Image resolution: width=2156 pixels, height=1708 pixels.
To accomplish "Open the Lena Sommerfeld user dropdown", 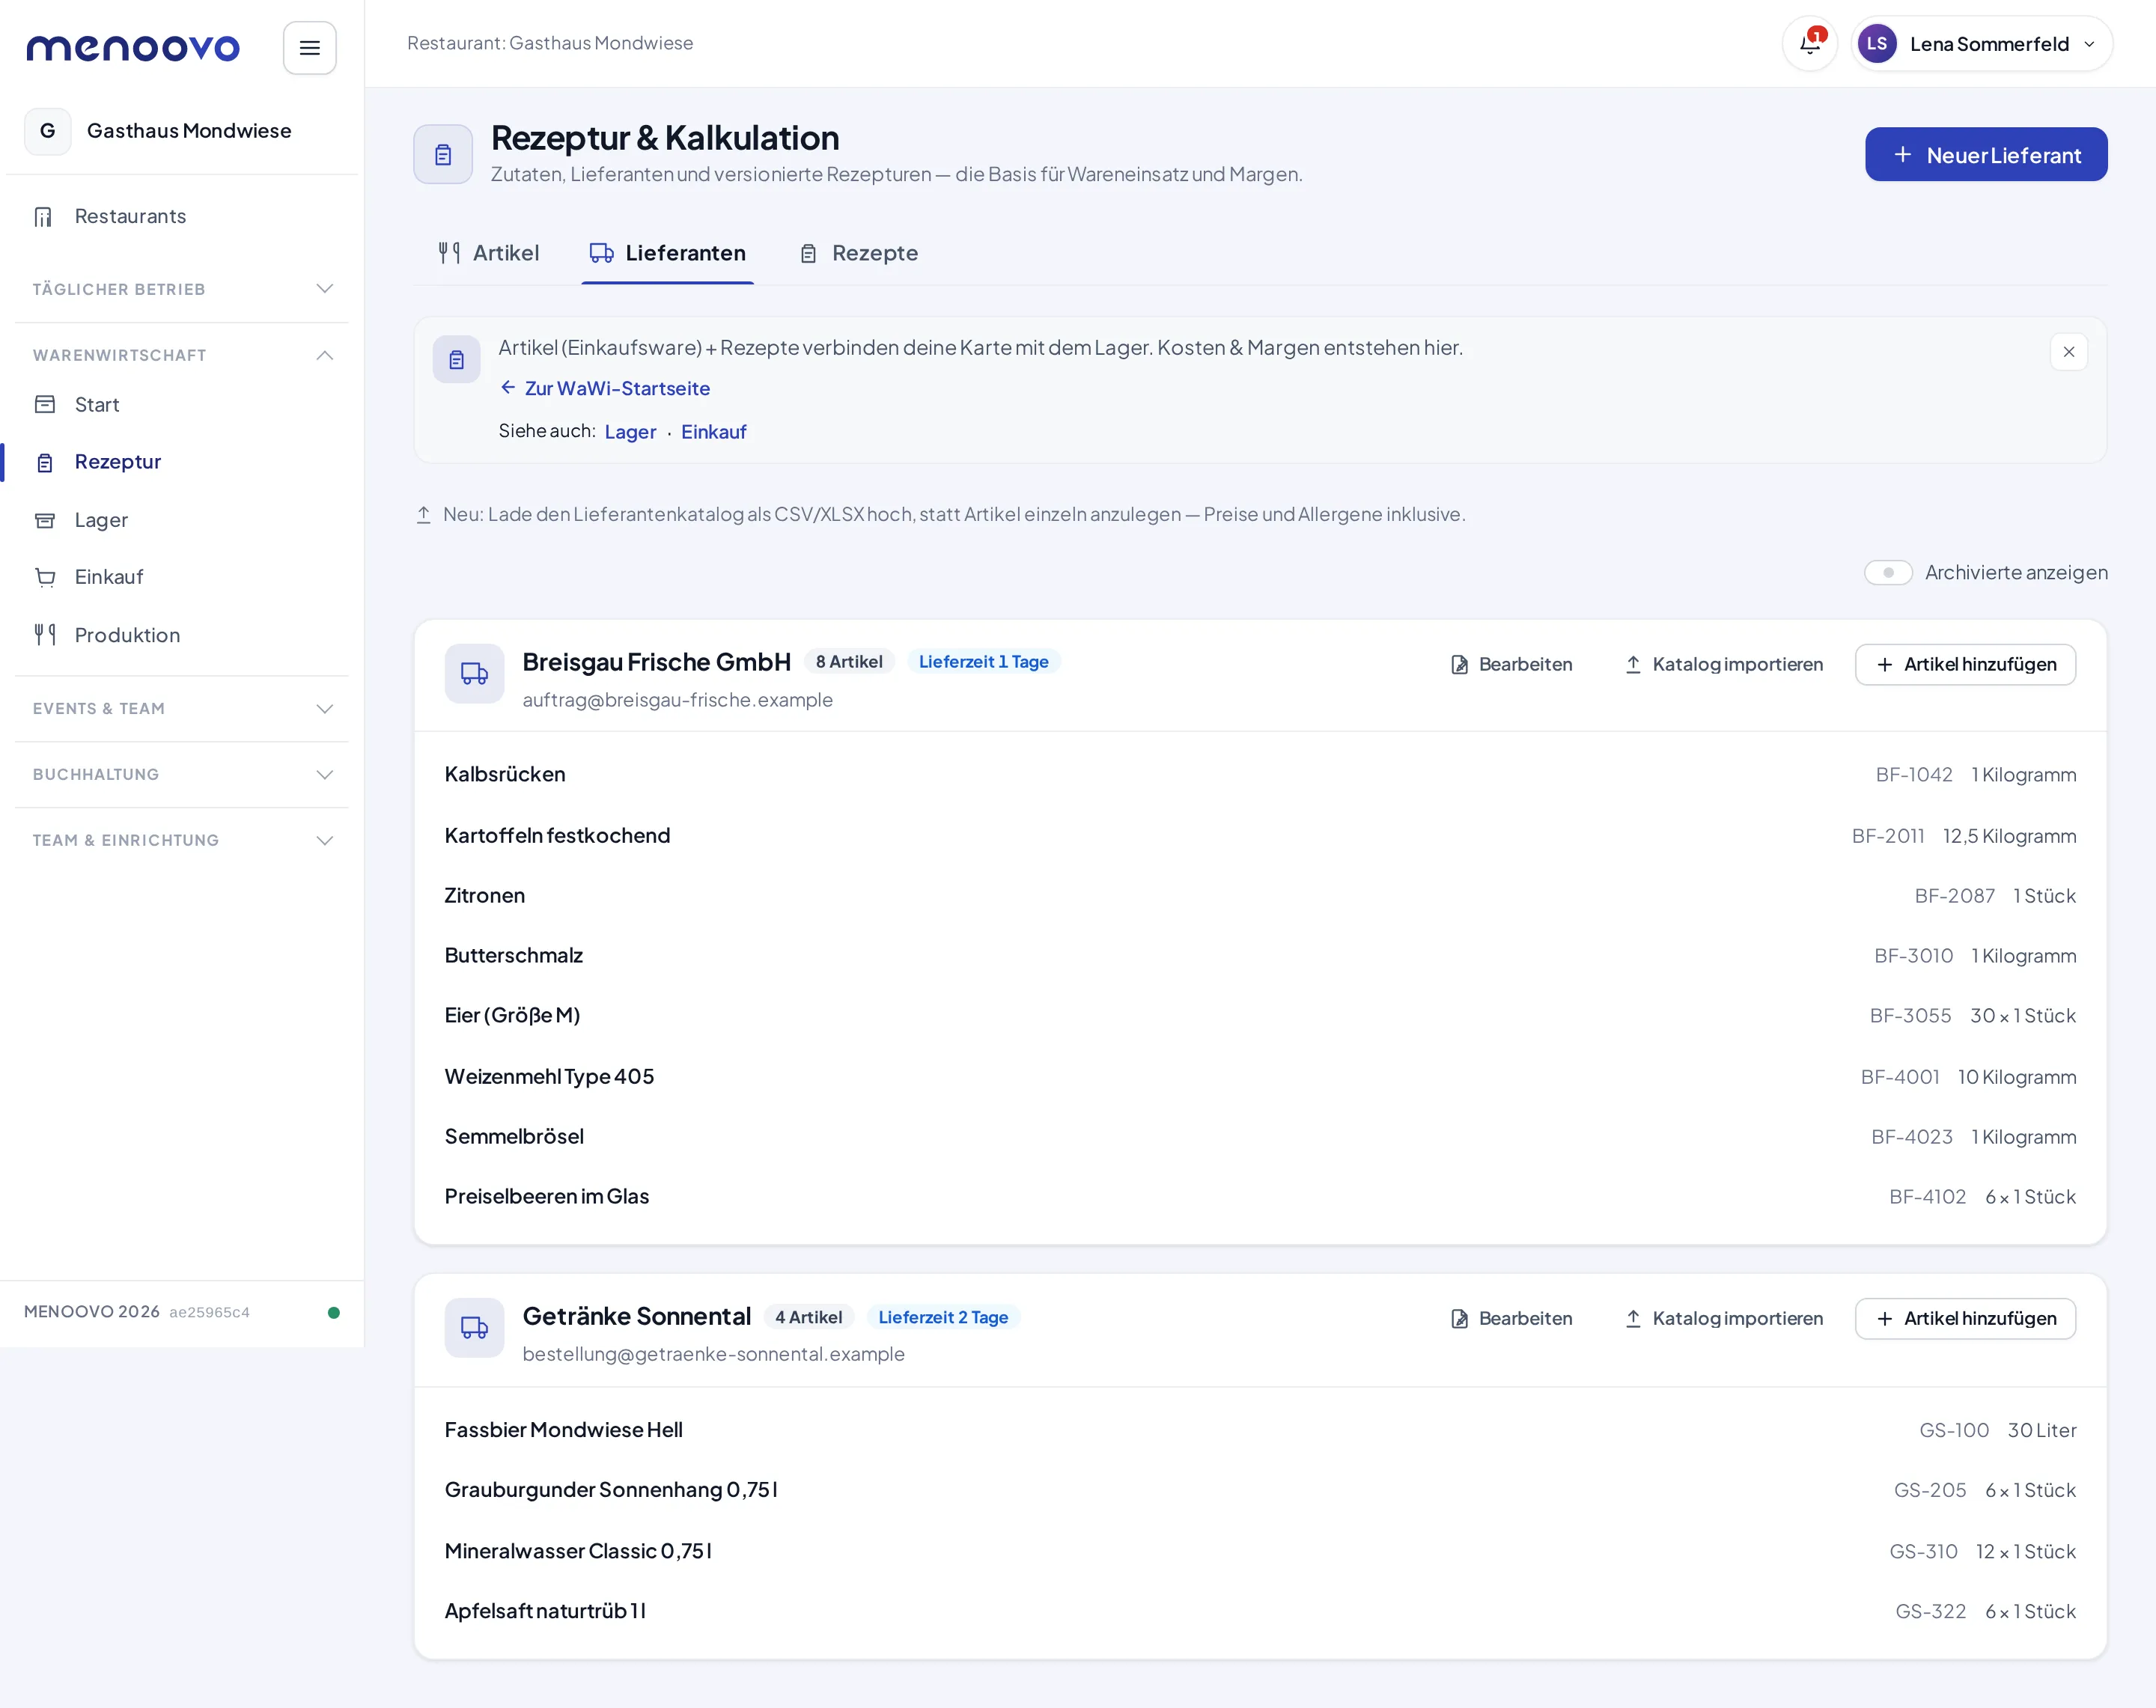I will [1982, 44].
